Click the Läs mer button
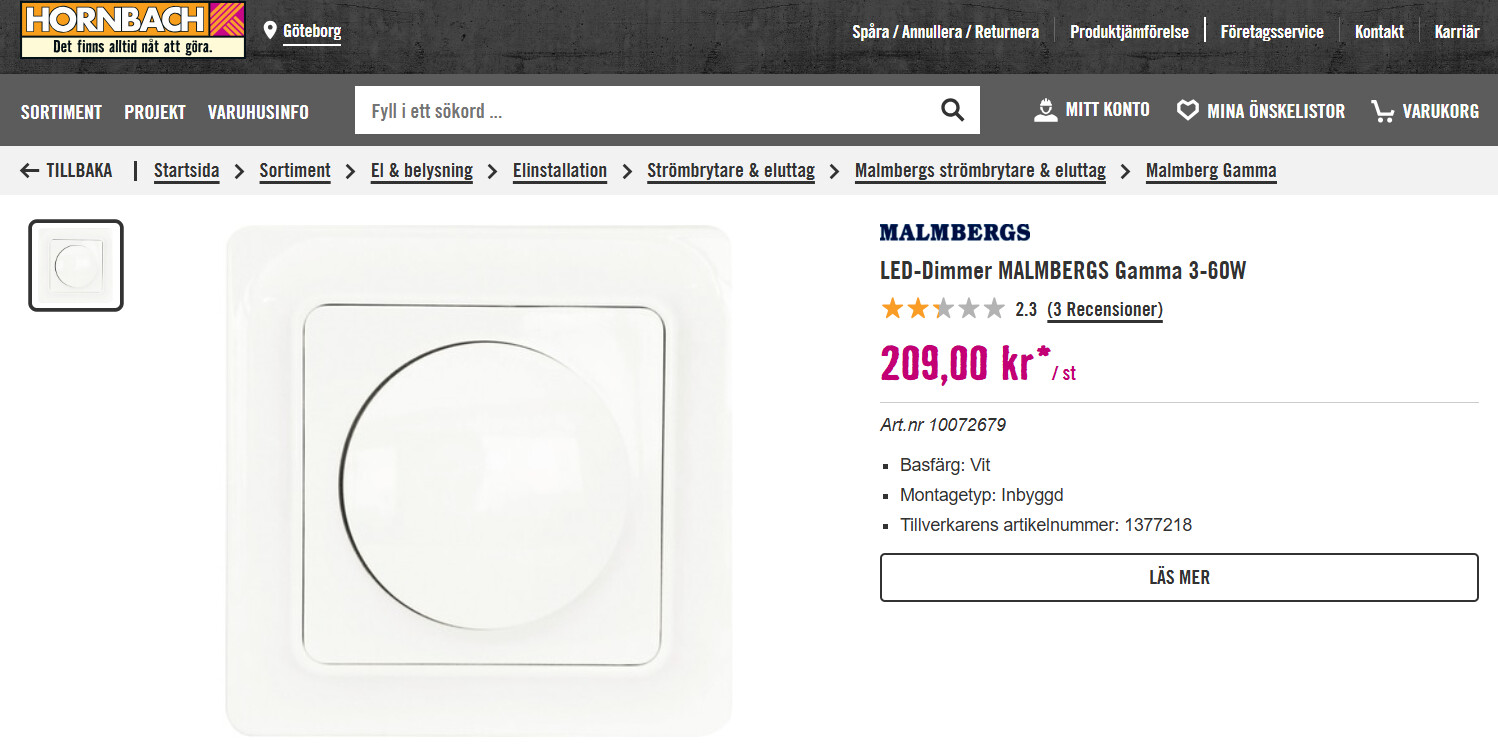 coord(1179,578)
